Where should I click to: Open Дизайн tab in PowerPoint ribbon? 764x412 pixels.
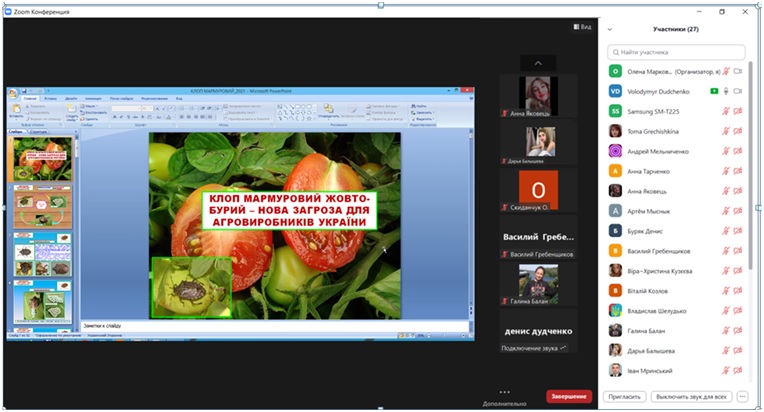tap(71, 98)
